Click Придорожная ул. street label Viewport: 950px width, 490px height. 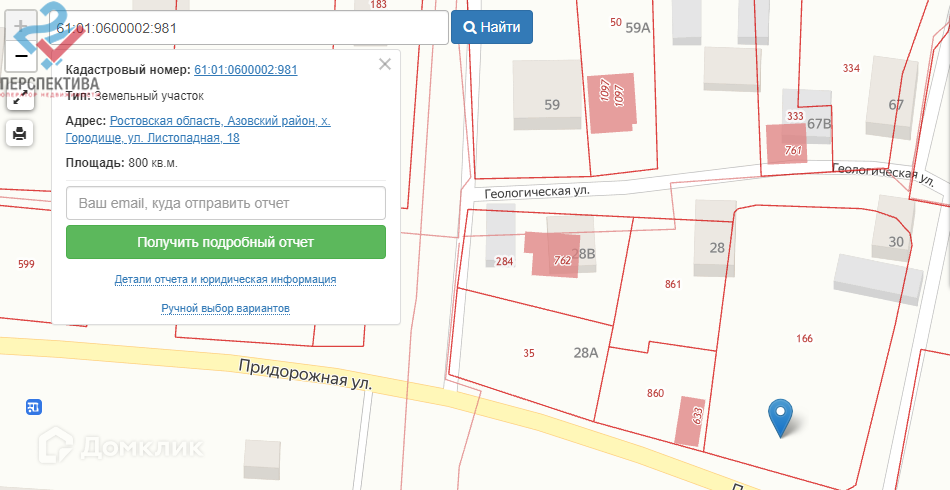point(305,374)
